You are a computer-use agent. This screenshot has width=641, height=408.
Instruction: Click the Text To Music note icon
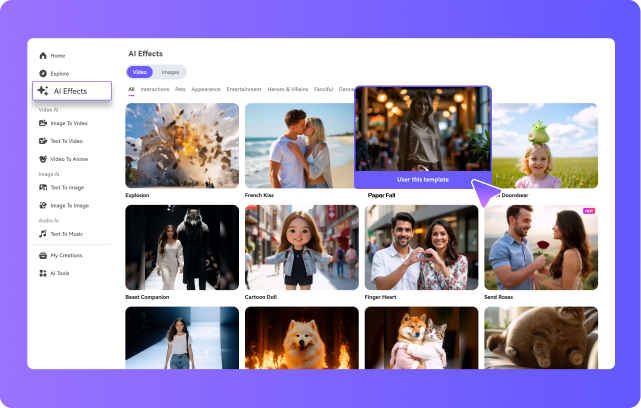pos(43,234)
